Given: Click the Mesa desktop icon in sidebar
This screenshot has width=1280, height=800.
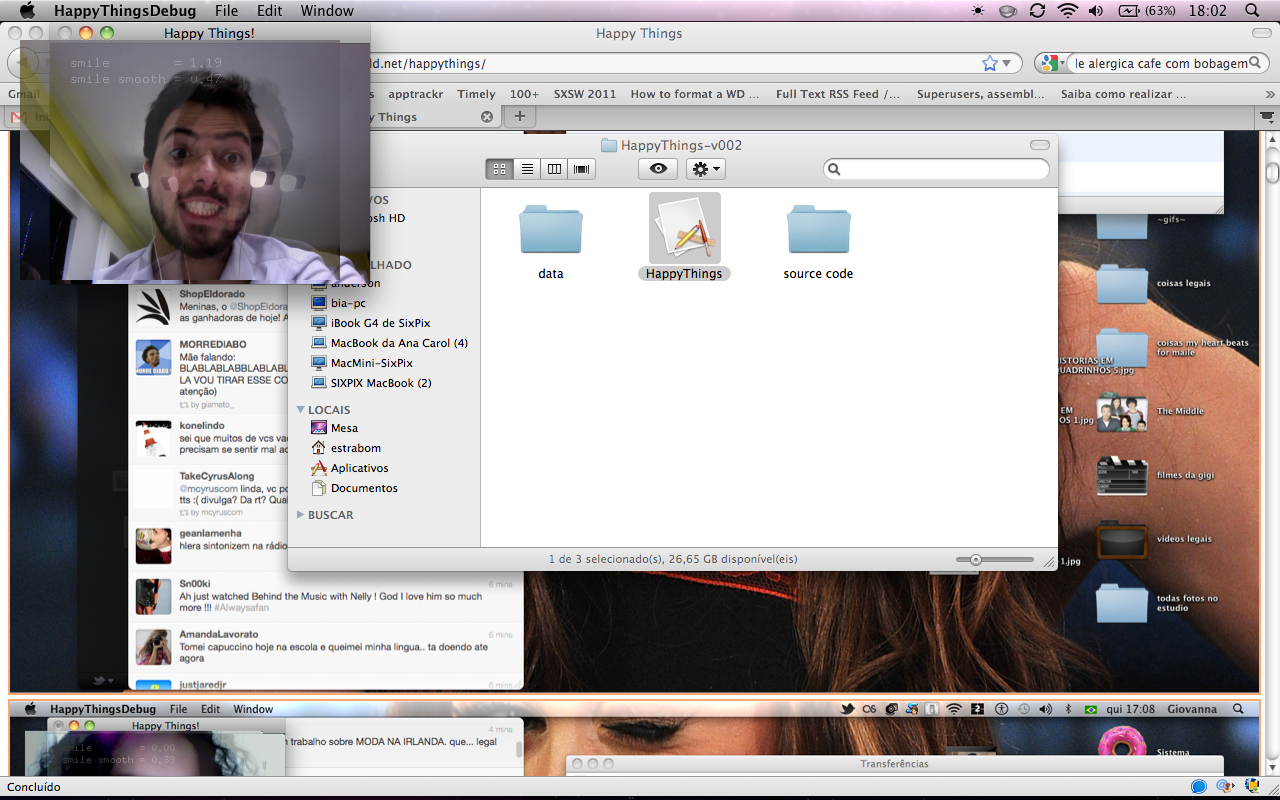Looking at the screenshot, I should (x=319, y=428).
